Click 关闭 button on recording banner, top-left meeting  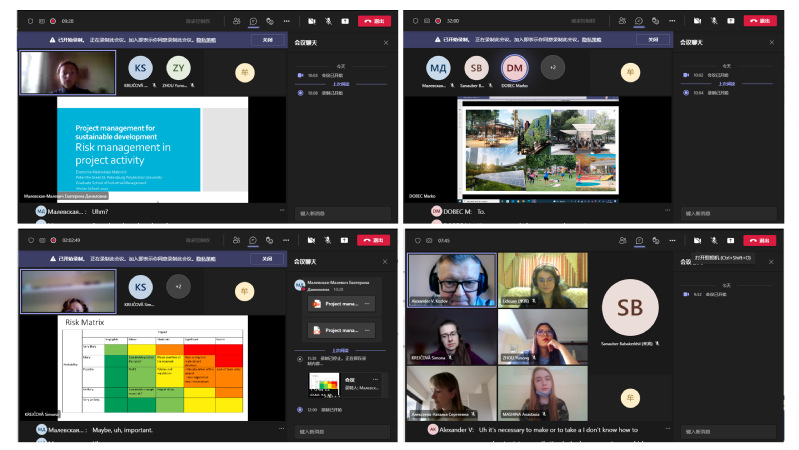coord(266,40)
